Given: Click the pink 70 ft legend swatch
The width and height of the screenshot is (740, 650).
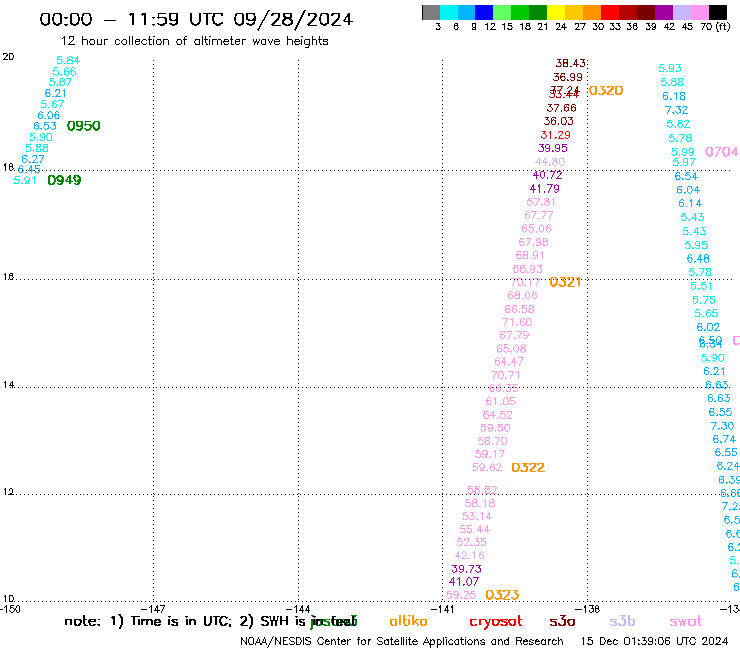Looking at the screenshot, I should (x=699, y=12).
